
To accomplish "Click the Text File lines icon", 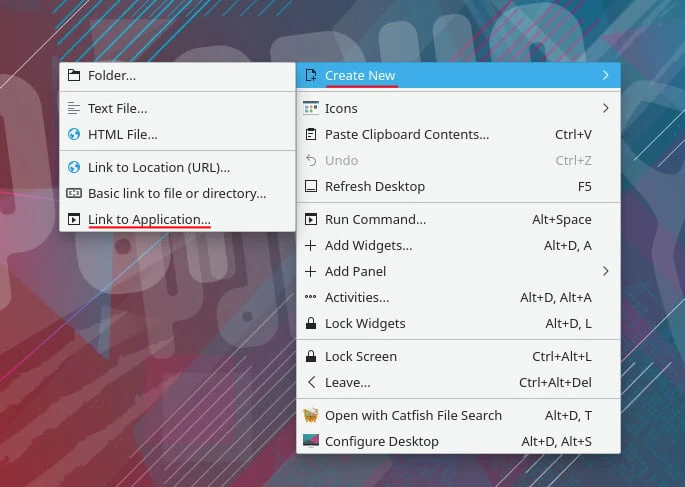I will pyautogui.click(x=73, y=108).
